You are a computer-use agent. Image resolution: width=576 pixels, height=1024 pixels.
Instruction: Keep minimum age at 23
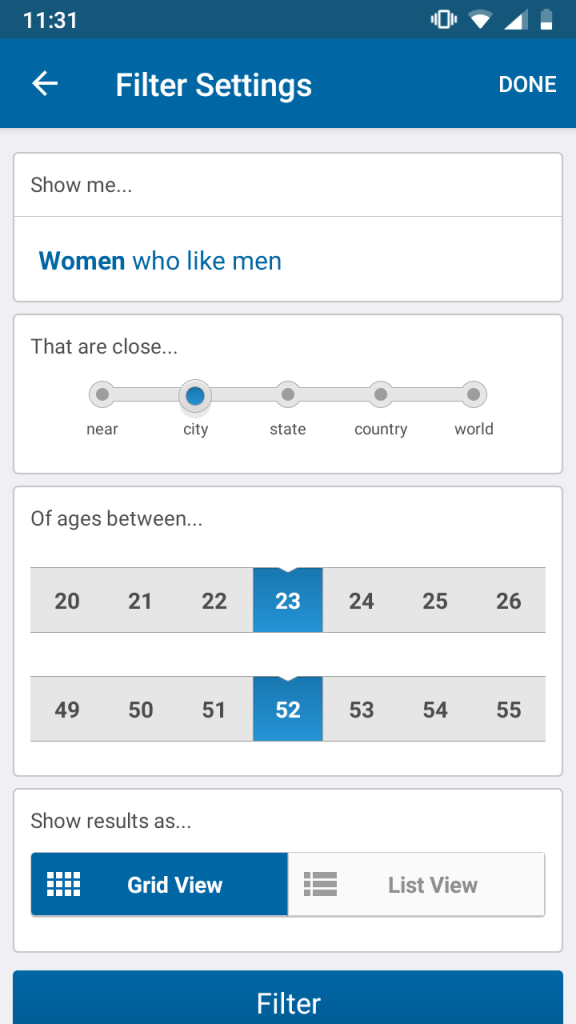288,600
